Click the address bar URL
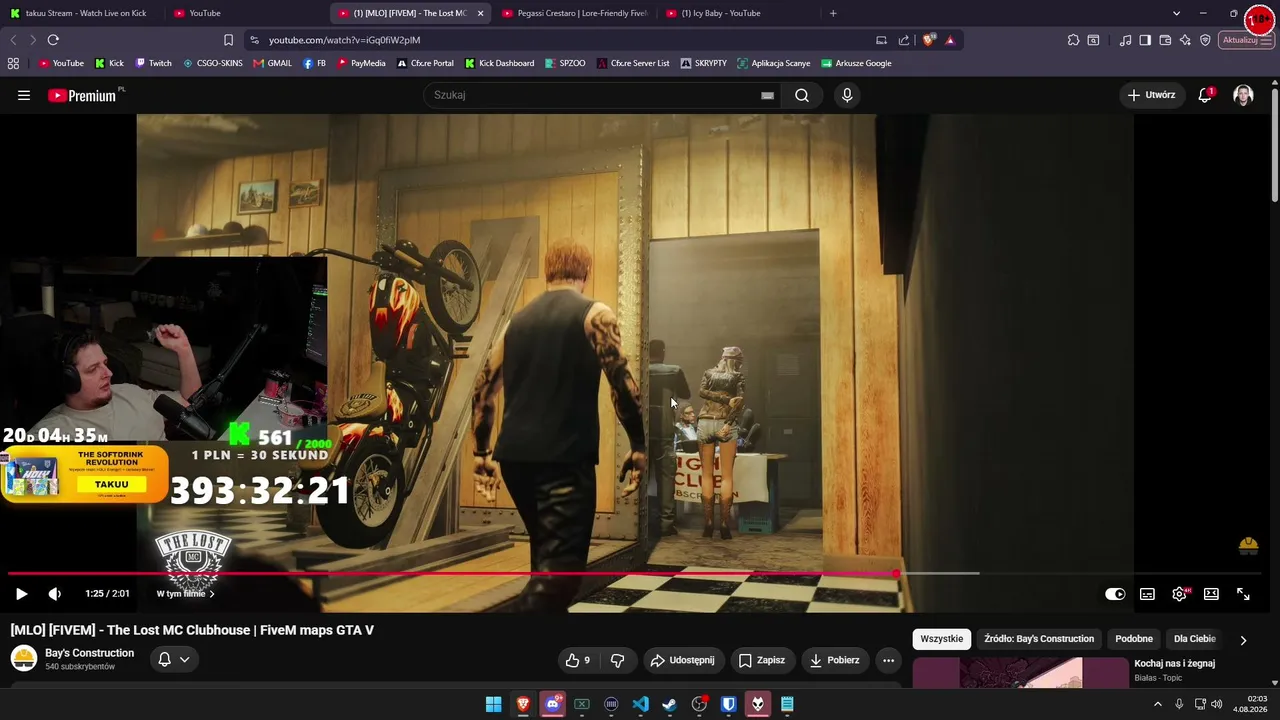This screenshot has height=720, width=1280. (x=344, y=40)
